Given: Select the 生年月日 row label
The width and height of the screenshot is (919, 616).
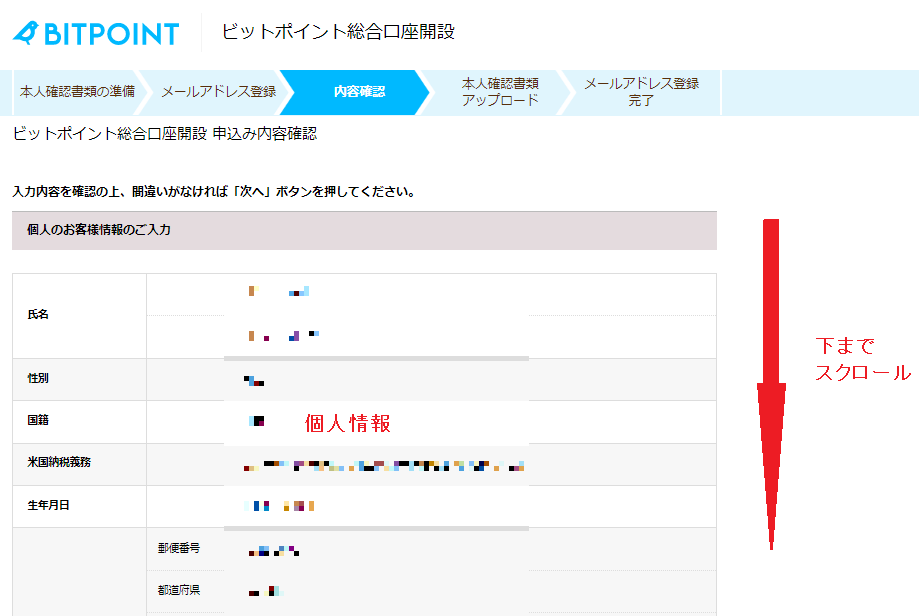Looking at the screenshot, I should click(46, 505).
